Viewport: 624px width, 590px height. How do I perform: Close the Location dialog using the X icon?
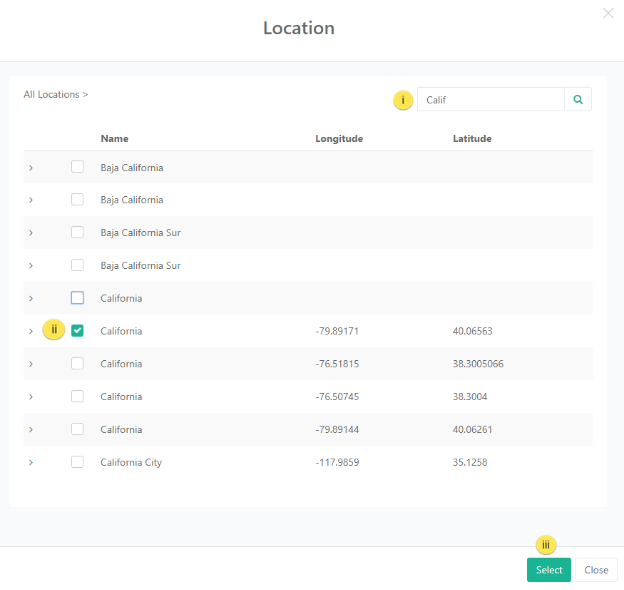pos(608,13)
